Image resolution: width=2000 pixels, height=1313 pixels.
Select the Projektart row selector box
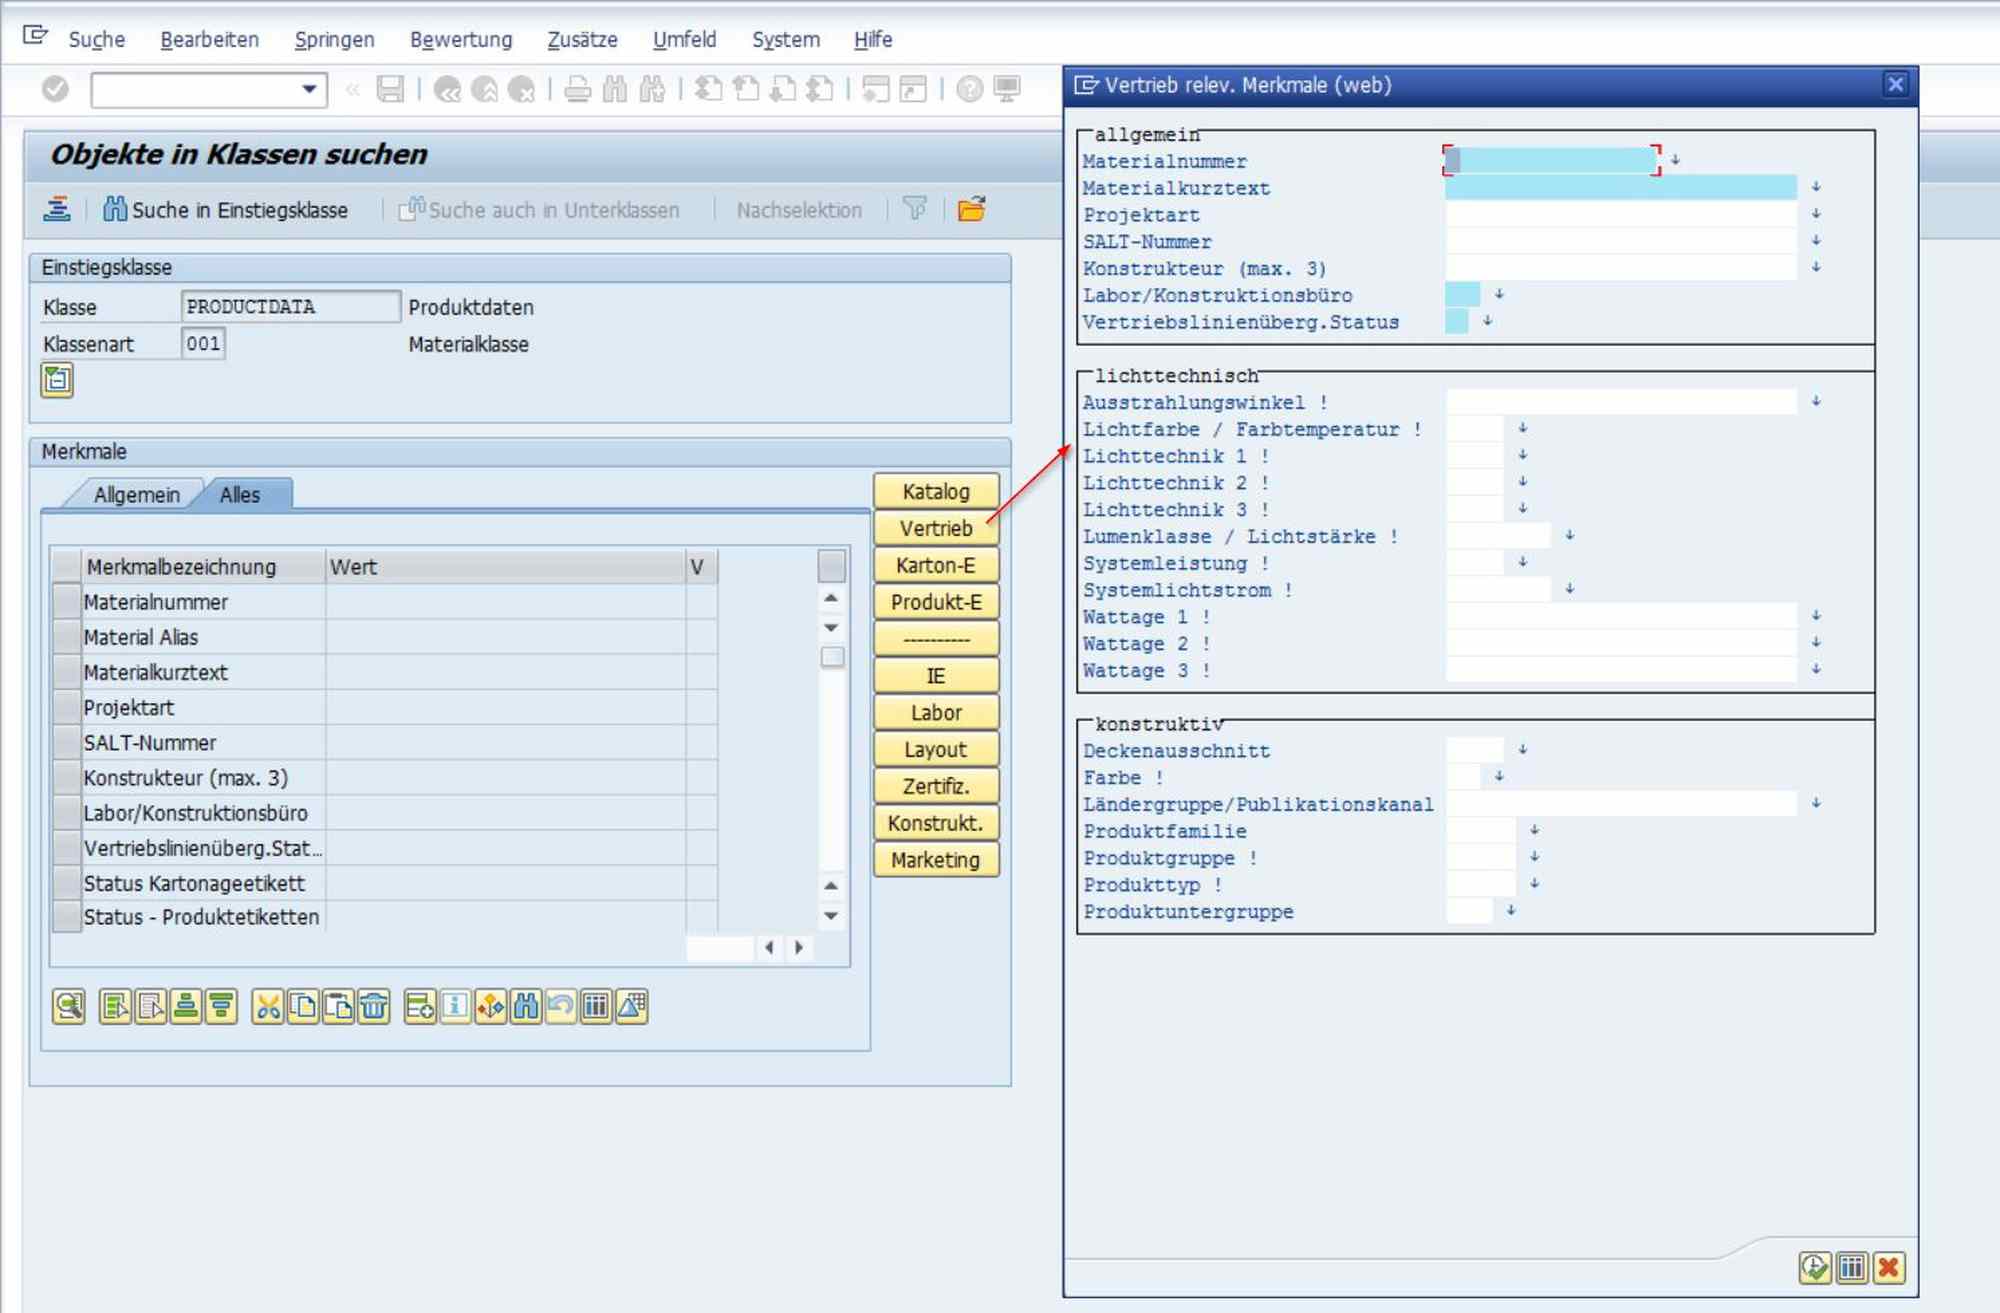pyautogui.click(x=67, y=707)
